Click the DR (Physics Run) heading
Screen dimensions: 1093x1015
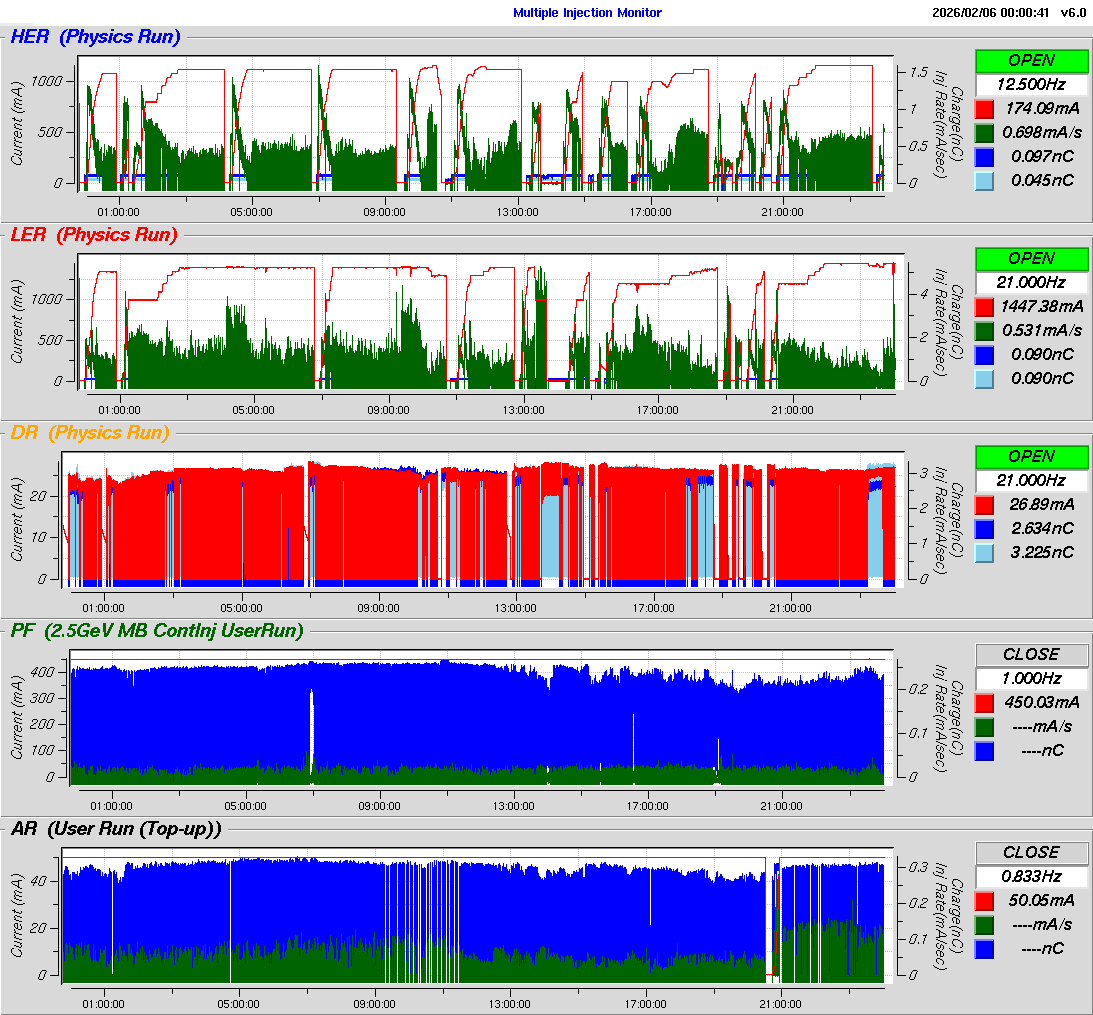pyautogui.click(x=90, y=433)
